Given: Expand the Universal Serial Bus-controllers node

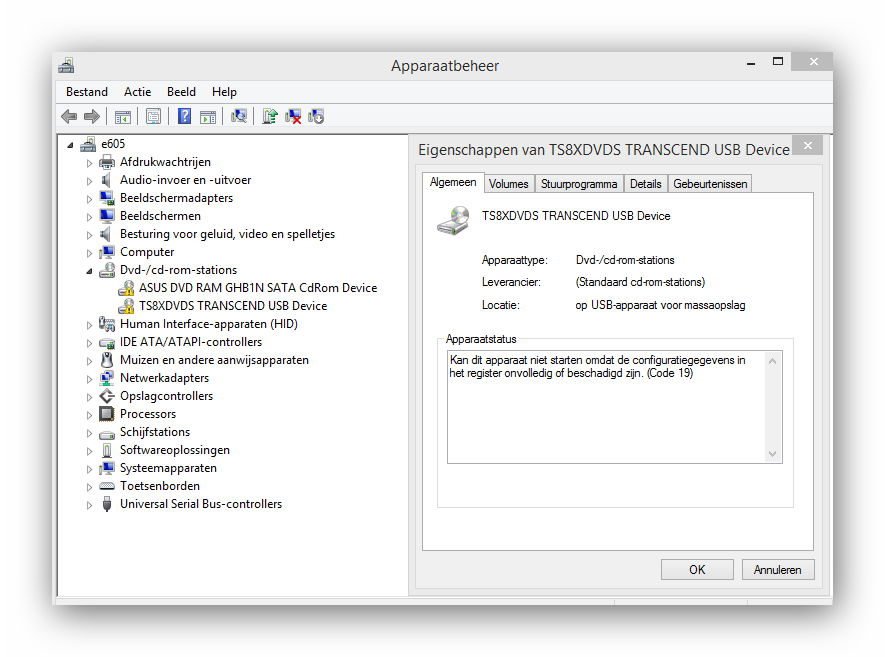Looking at the screenshot, I should pyautogui.click(x=89, y=505).
